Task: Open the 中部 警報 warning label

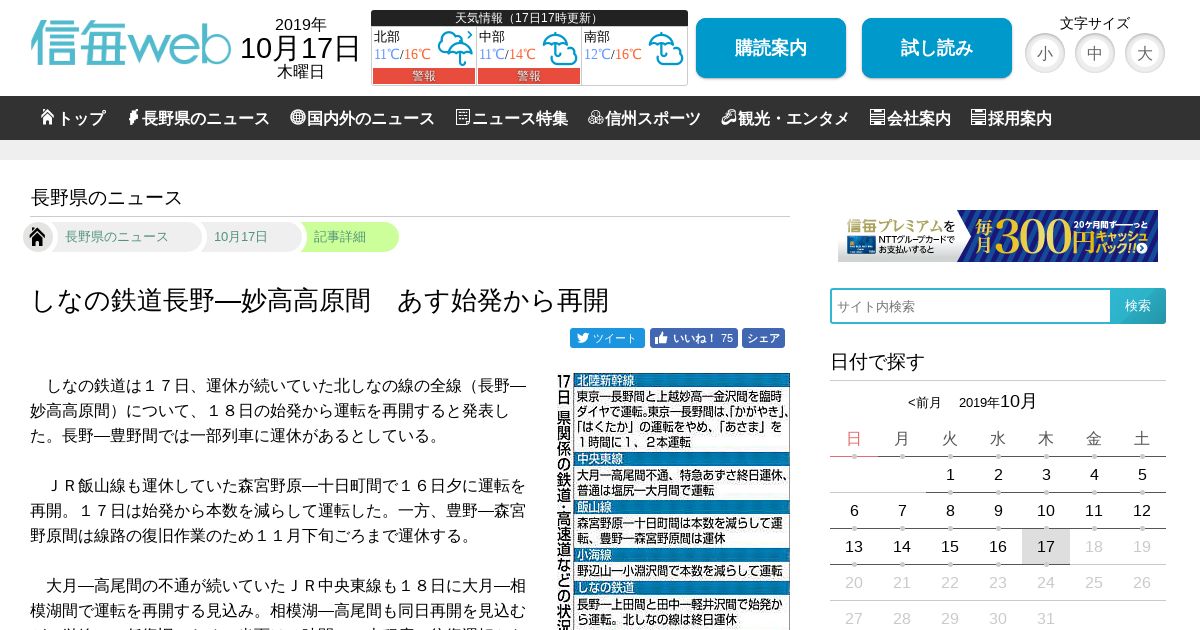Action: 529,76
